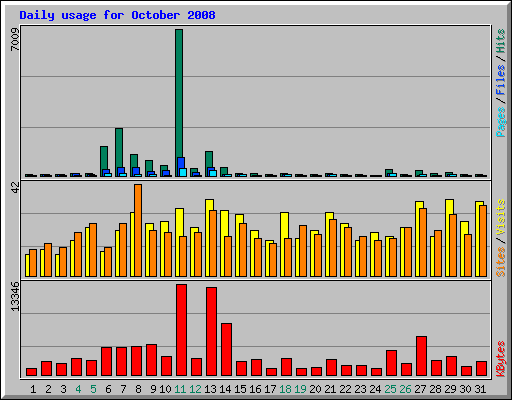Click the red 'KBytes' legend label
Screen dimensions: 512x400
point(500,359)
